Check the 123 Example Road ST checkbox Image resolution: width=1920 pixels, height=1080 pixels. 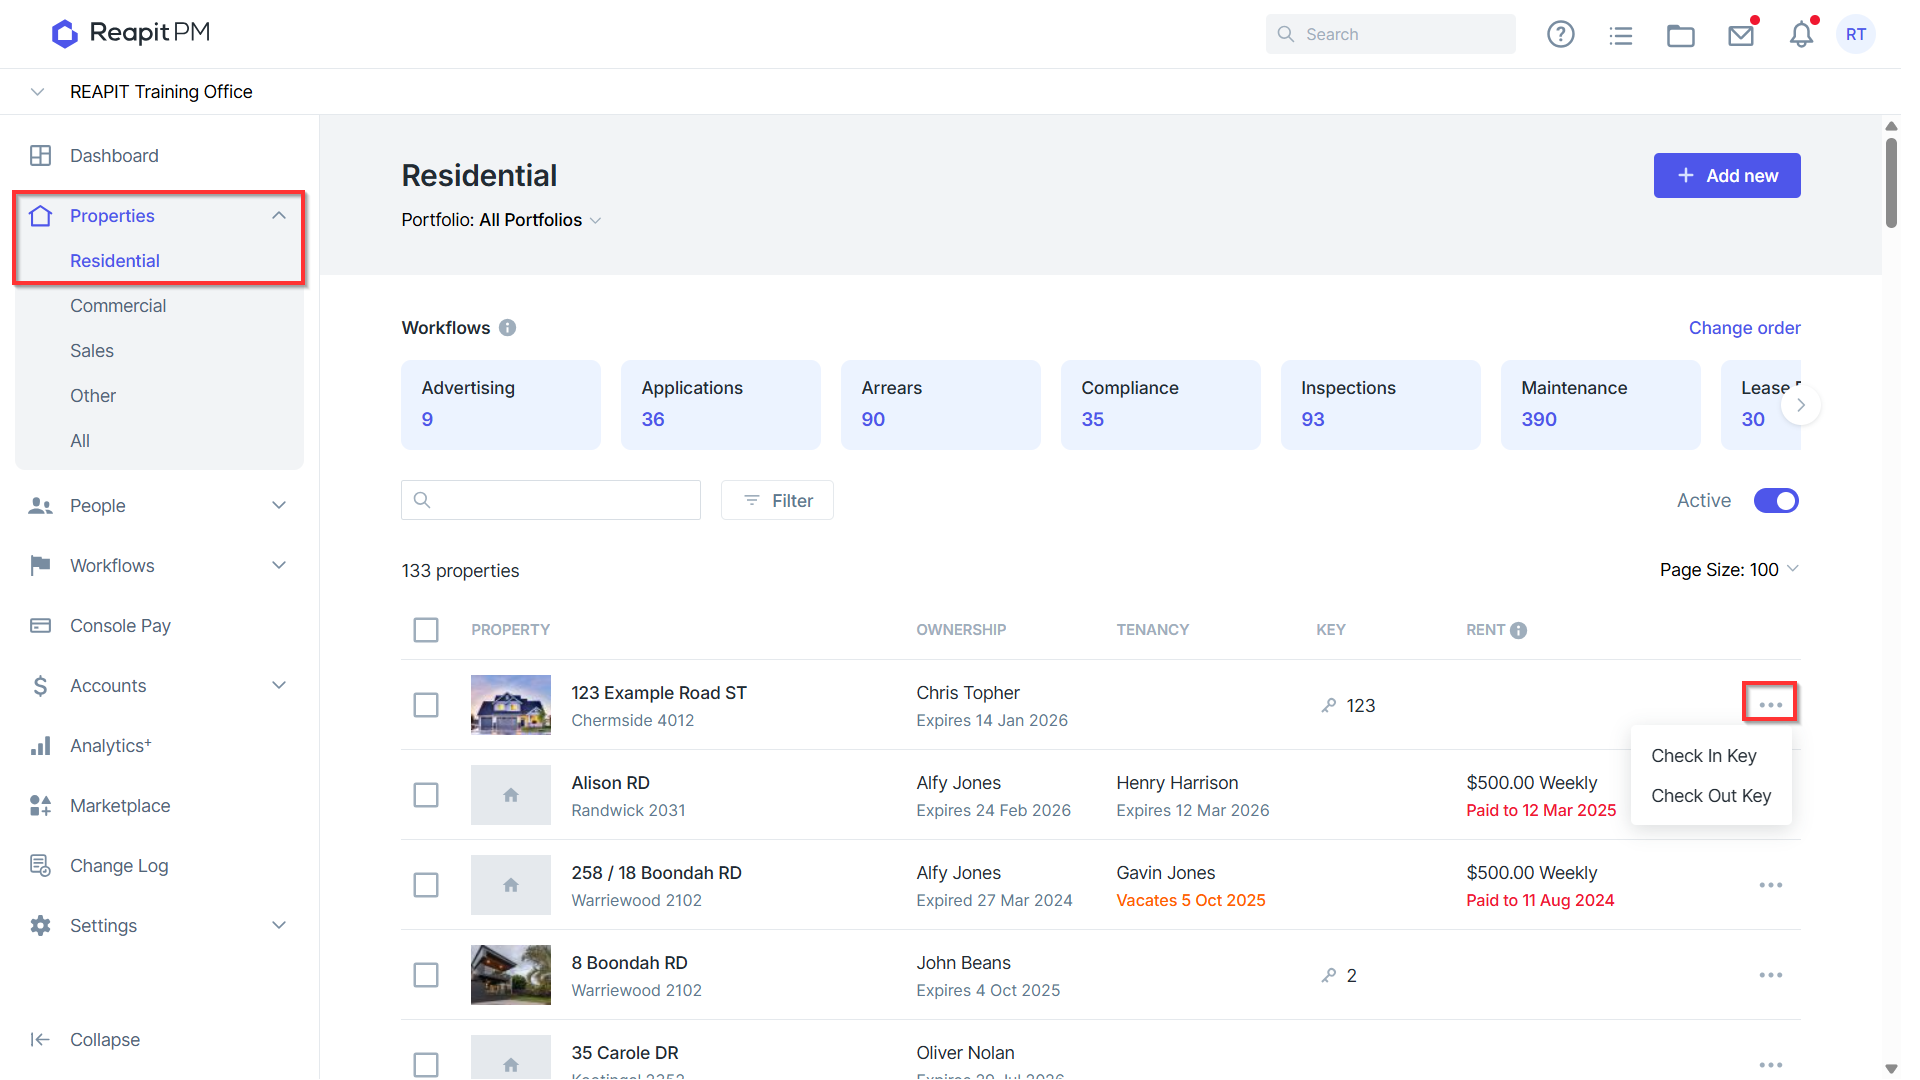426,705
